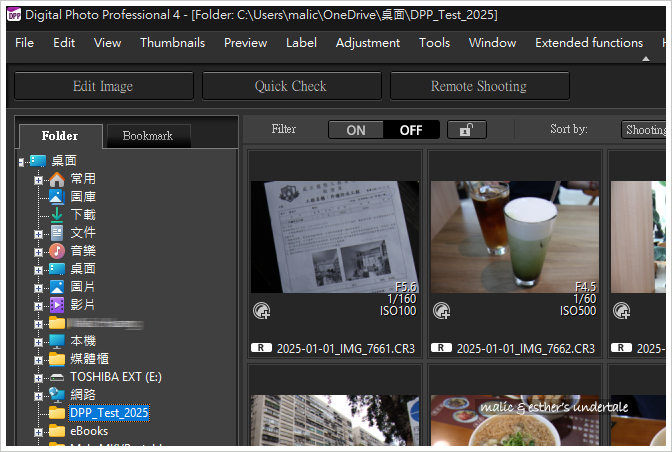Open the Adjustment menu
Viewport: 672px width, 452px height.
click(368, 43)
